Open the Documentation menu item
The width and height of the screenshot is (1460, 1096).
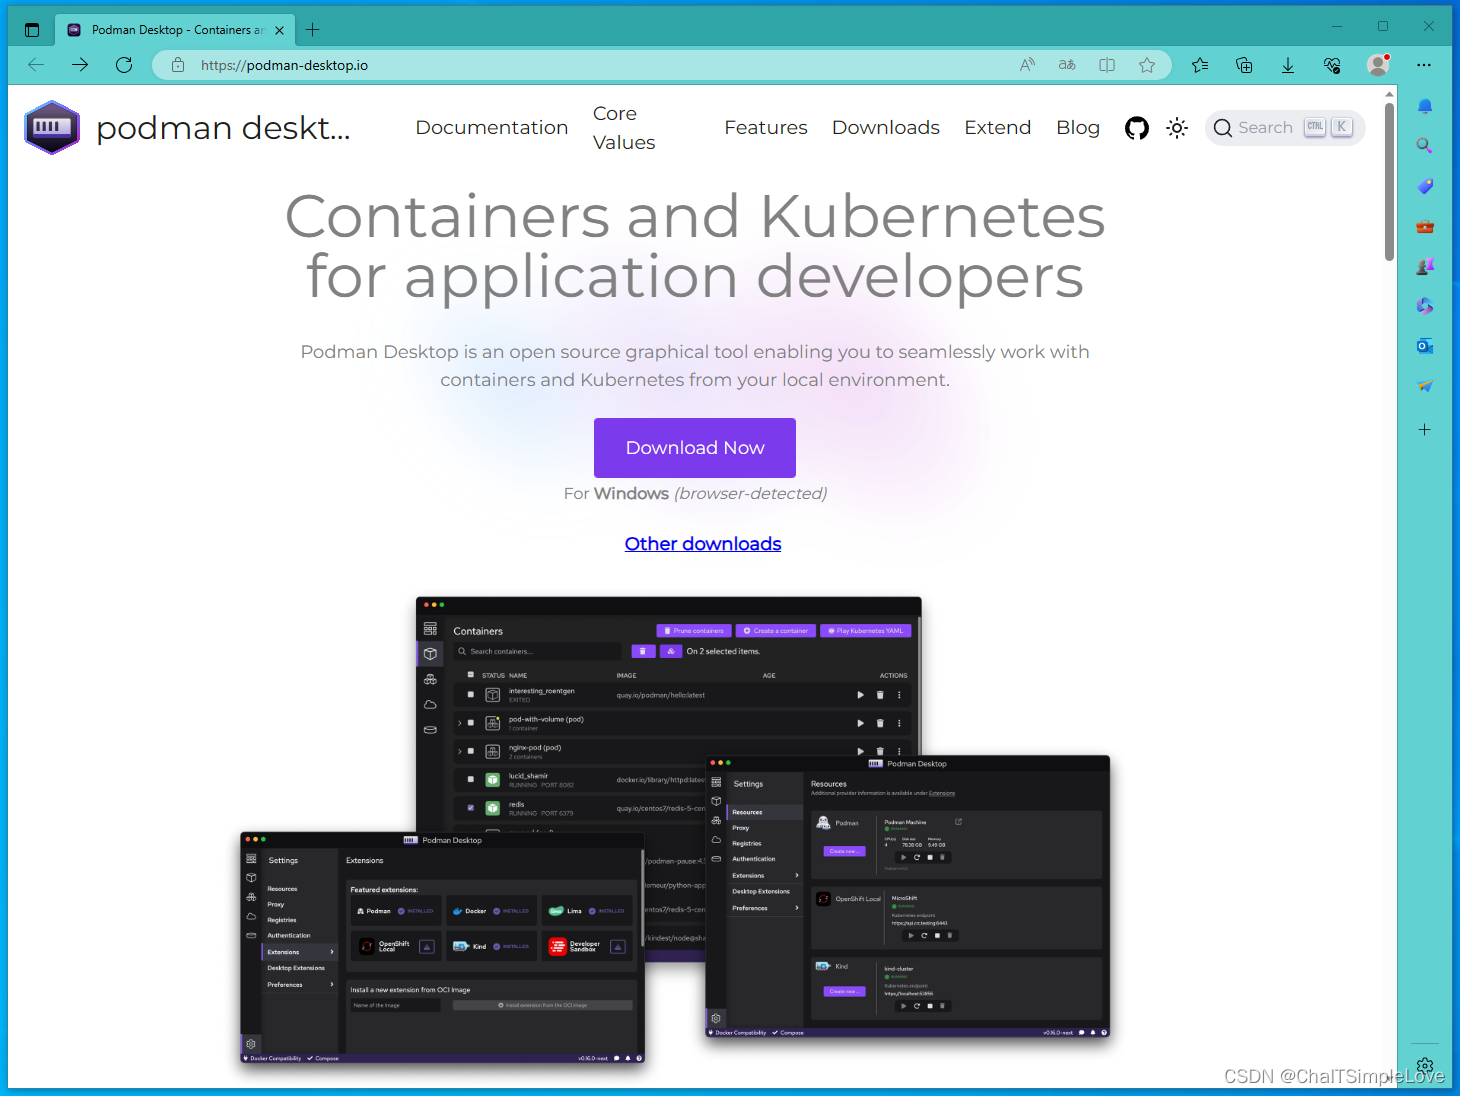[x=492, y=128]
